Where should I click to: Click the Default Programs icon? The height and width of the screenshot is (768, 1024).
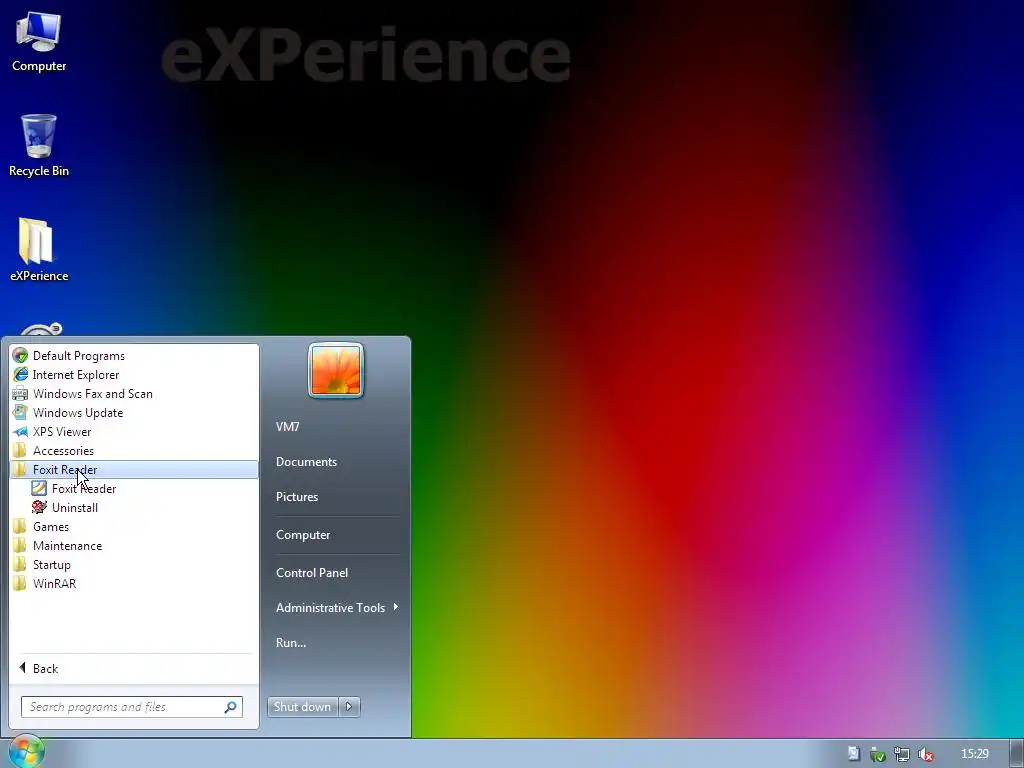pyautogui.click(x=20, y=355)
